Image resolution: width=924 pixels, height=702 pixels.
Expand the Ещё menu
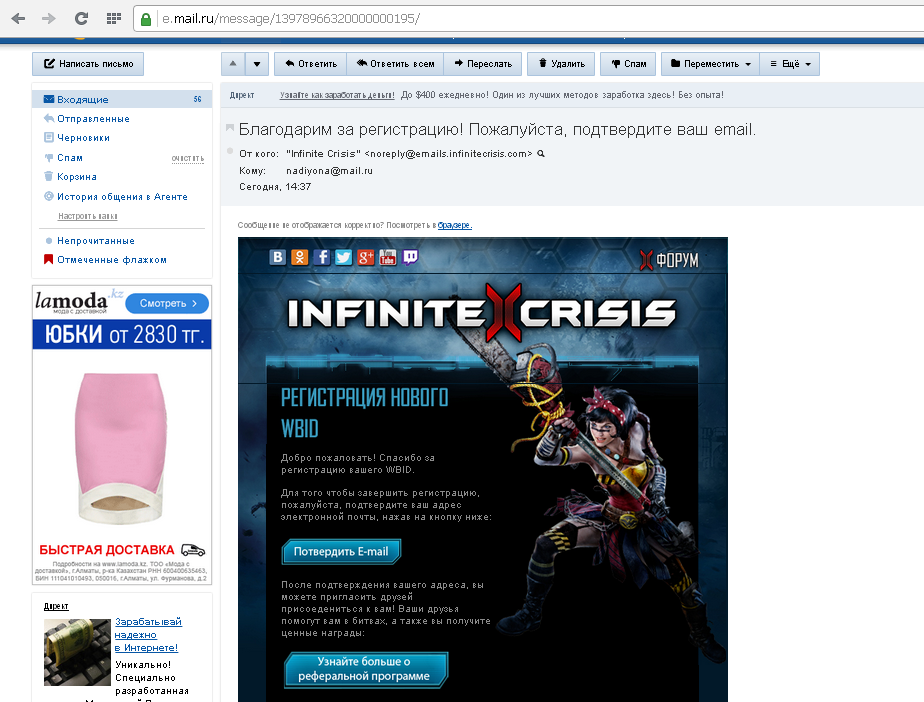pos(790,64)
